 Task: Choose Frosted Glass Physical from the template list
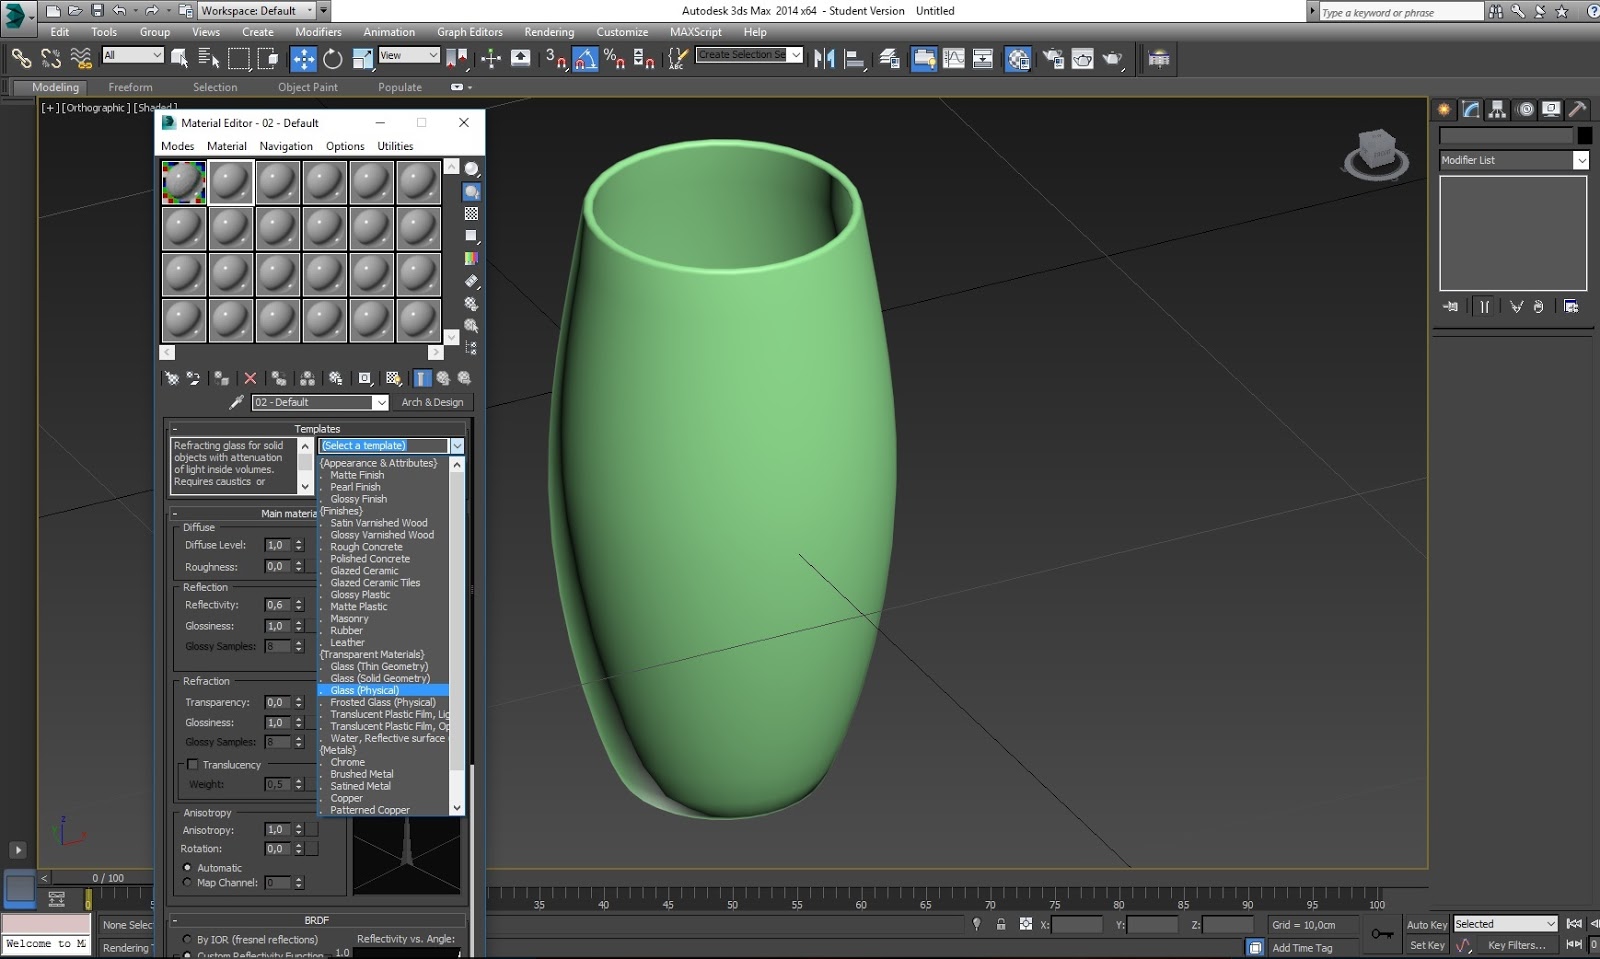point(383,702)
